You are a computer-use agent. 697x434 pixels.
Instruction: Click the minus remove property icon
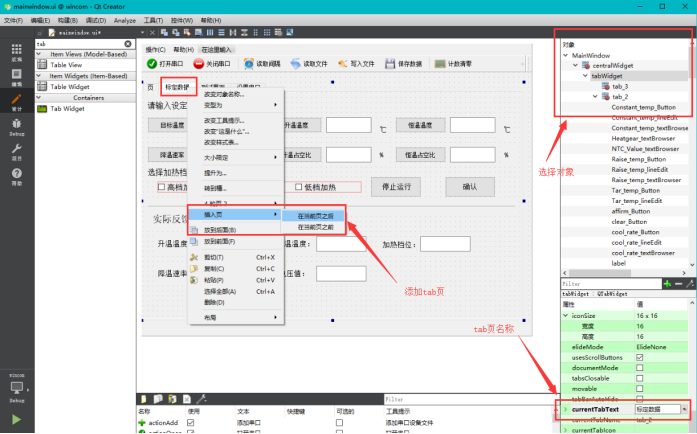pos(678,284)
